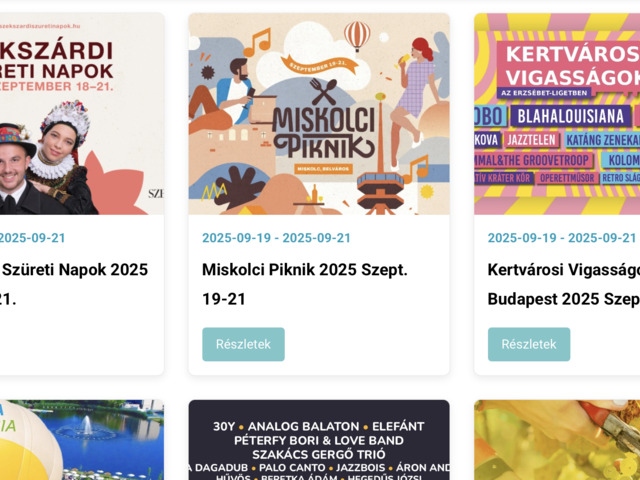This screenshot has width=640, height=480.
Task: Click the Kertvárosi Vigasságok date range text
Action: click(x=562, y=238)
